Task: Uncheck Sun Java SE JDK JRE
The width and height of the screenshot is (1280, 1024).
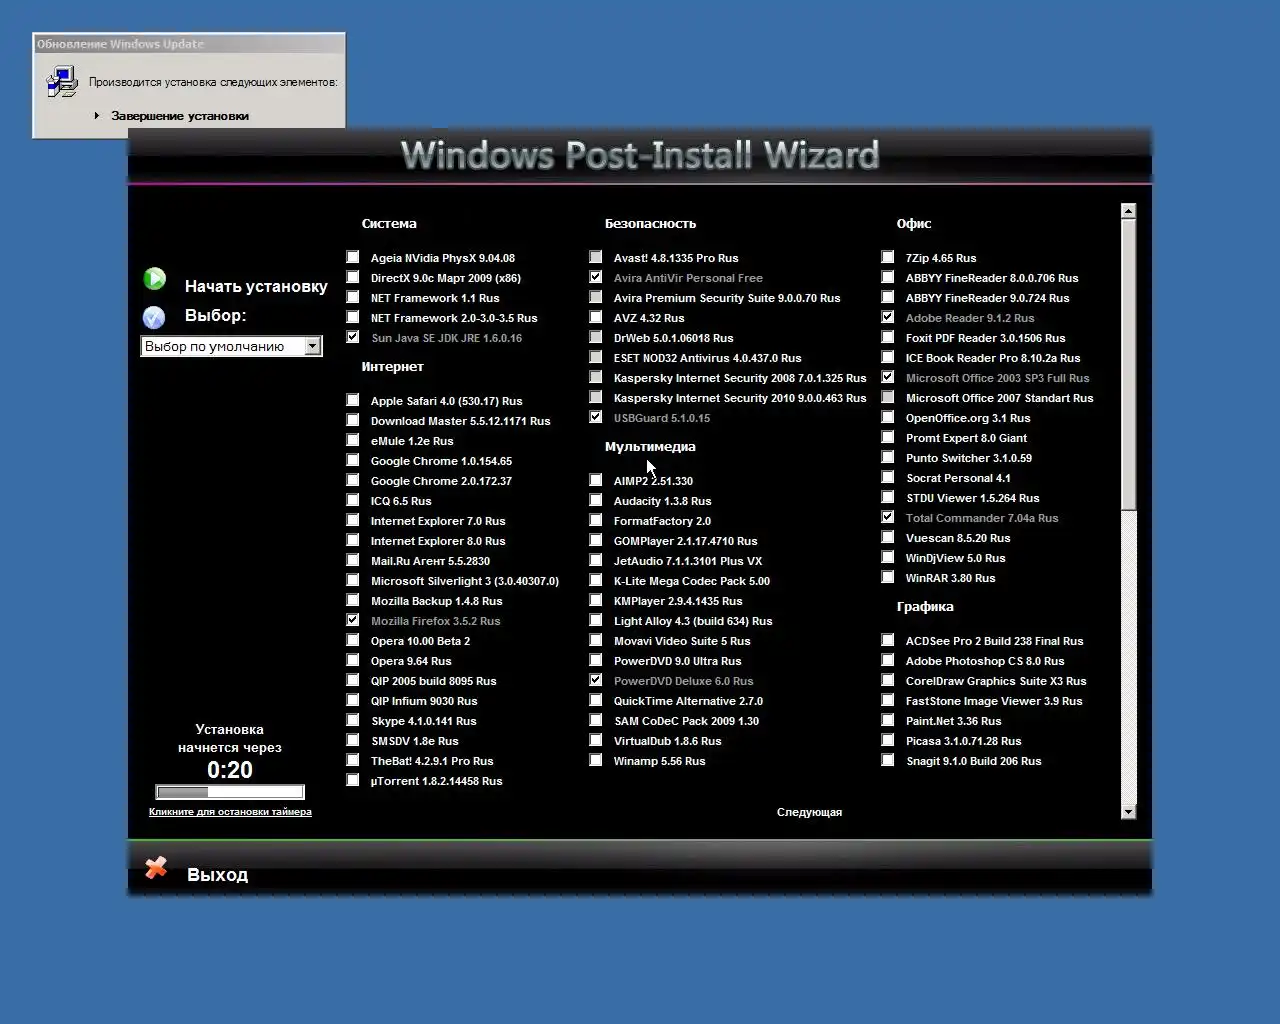Action: click(x=353, y=337)
